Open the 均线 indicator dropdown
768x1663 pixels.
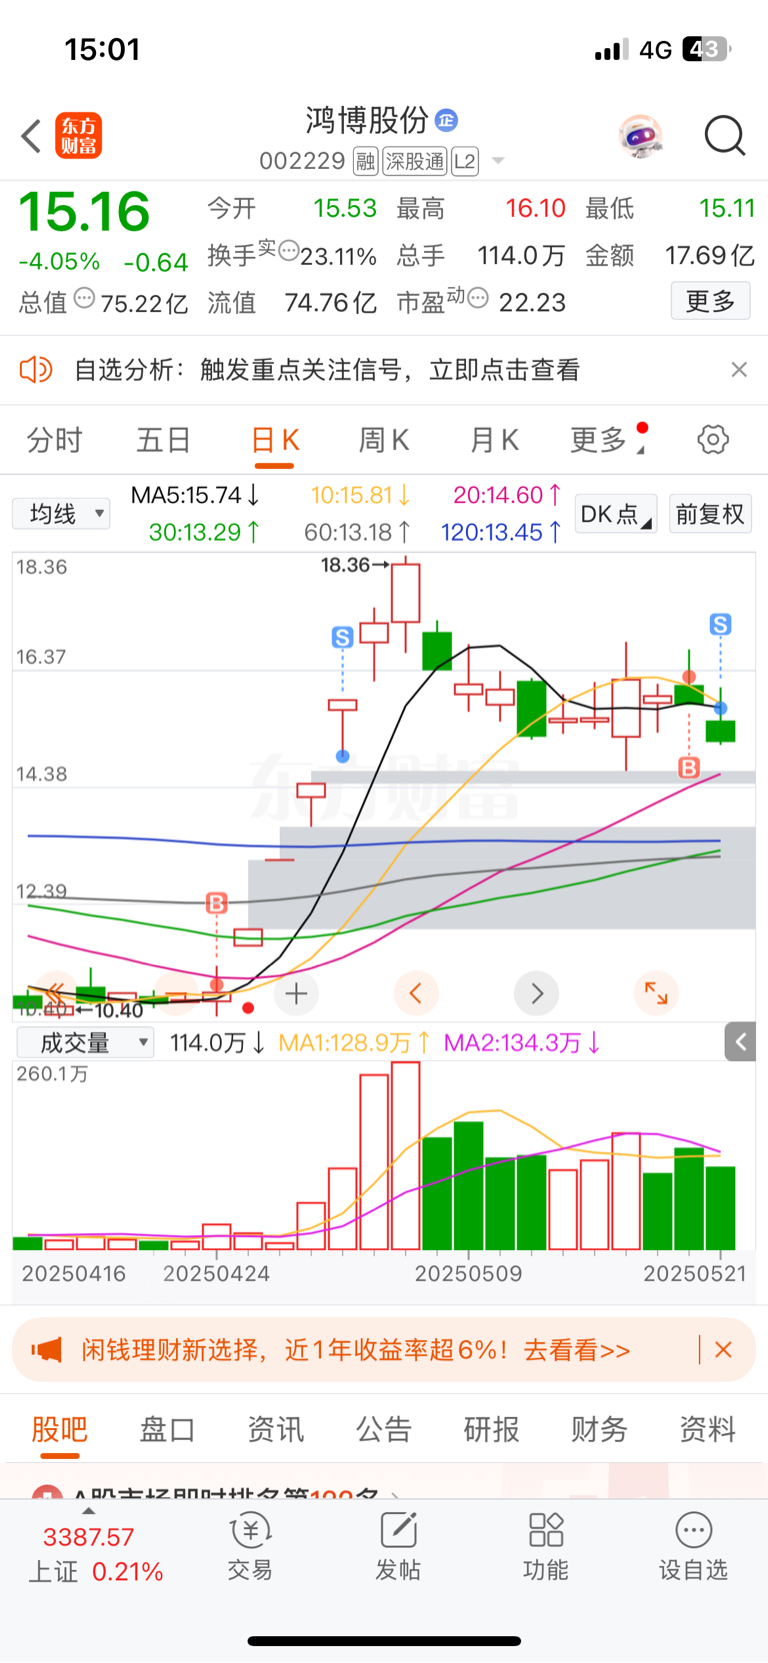[61, 514]
